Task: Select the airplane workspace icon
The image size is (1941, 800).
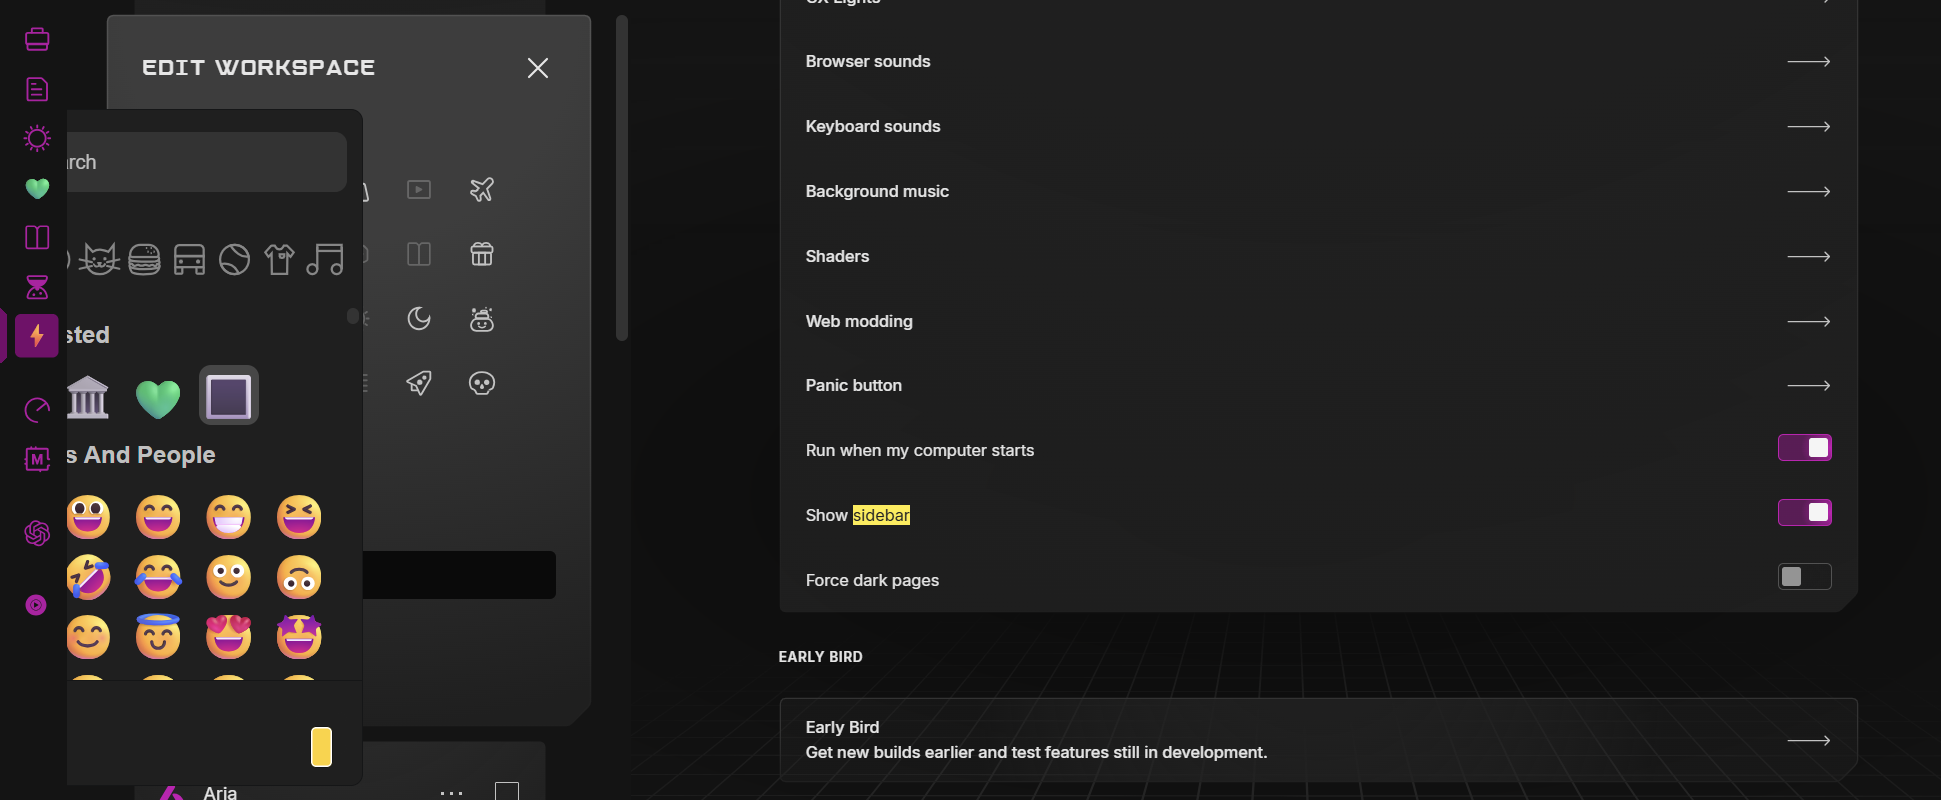Action: 482,190
